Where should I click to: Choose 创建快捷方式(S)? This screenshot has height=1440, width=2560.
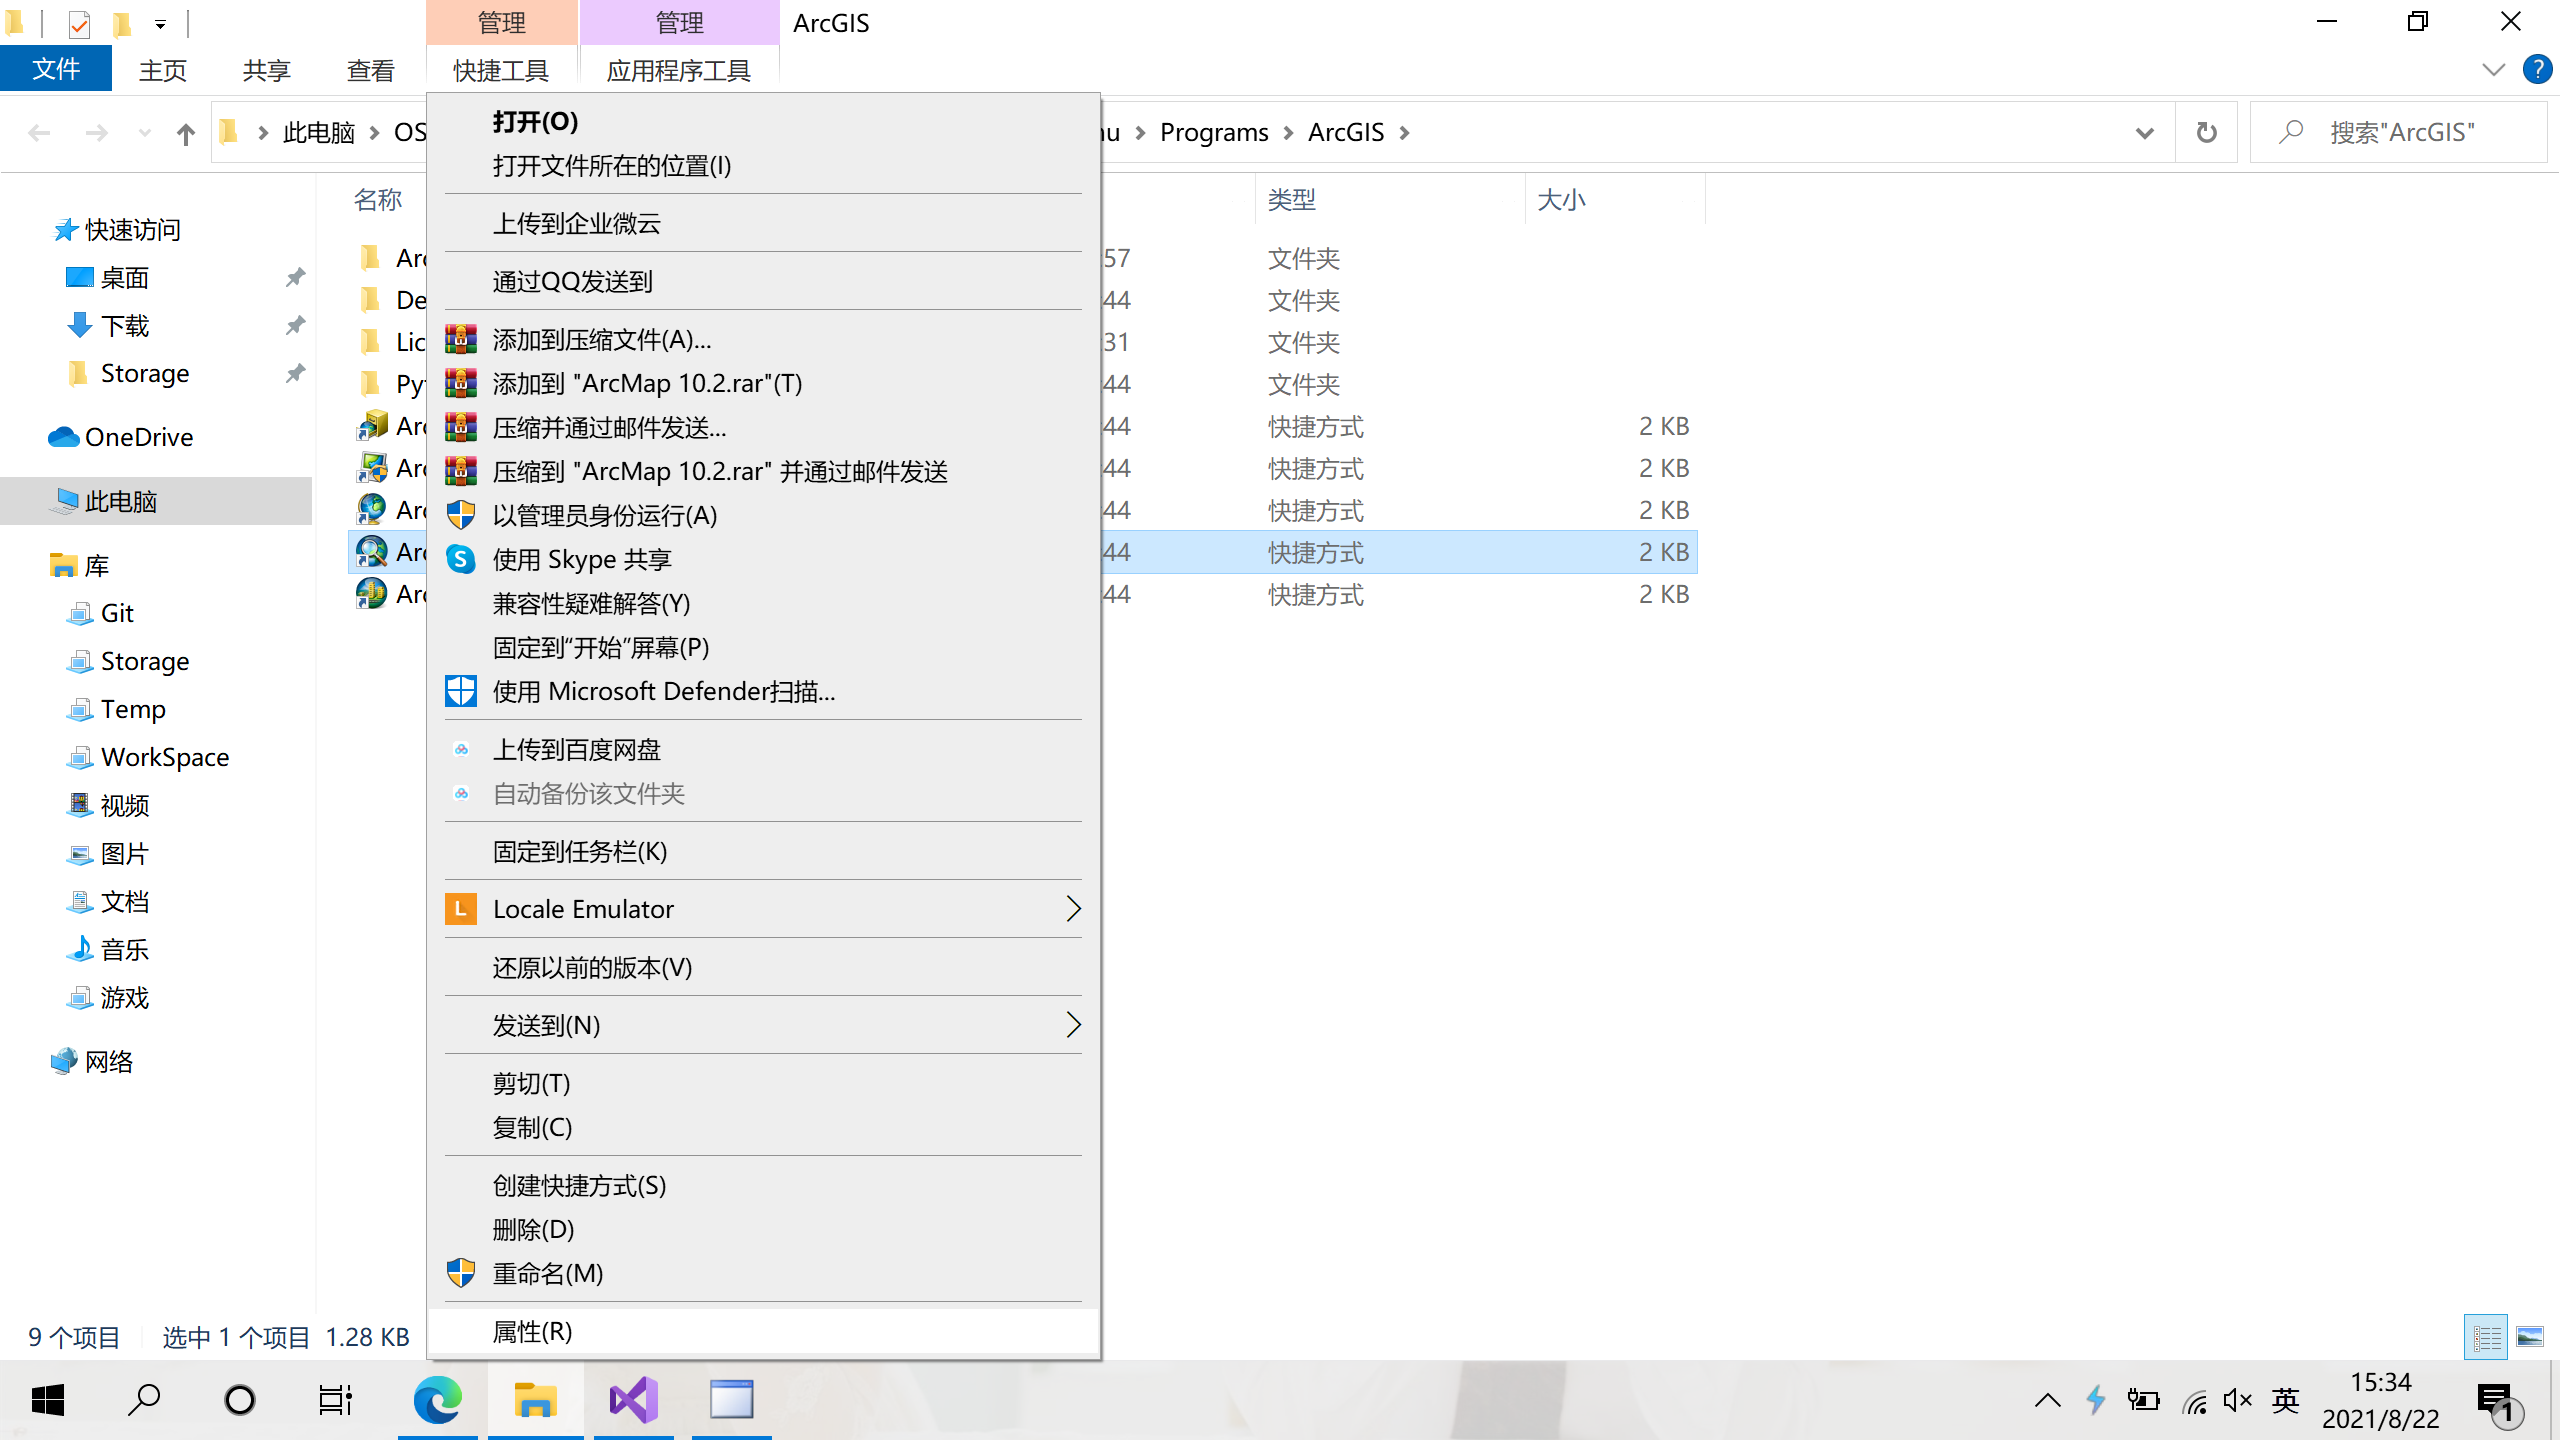pos(764,1186)
